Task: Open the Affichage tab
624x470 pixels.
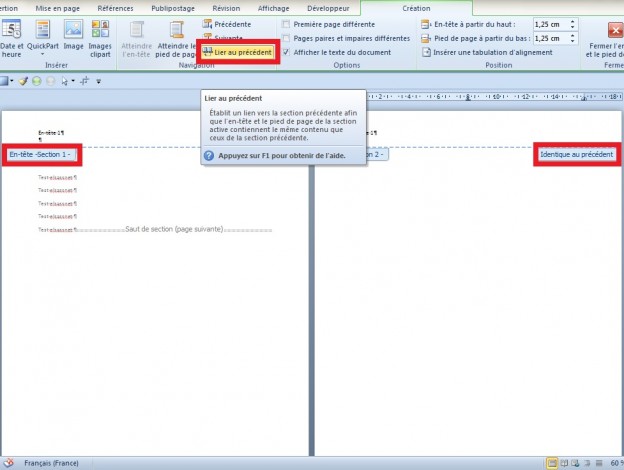Action: [x=273, y=8]
